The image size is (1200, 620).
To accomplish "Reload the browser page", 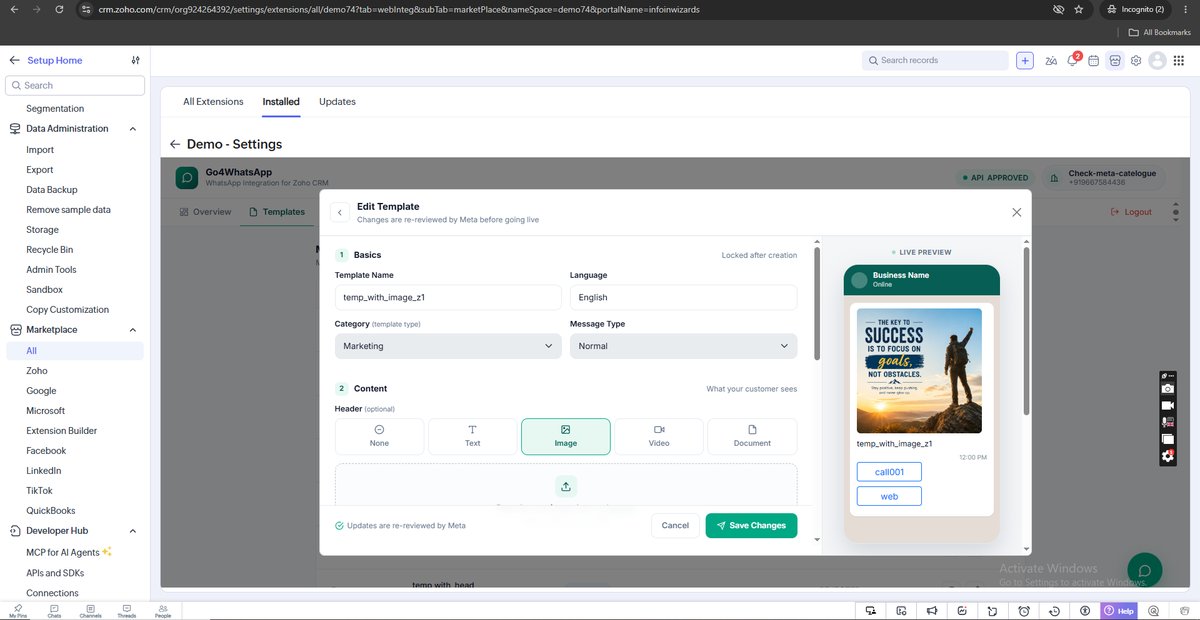I will (60, 9).
